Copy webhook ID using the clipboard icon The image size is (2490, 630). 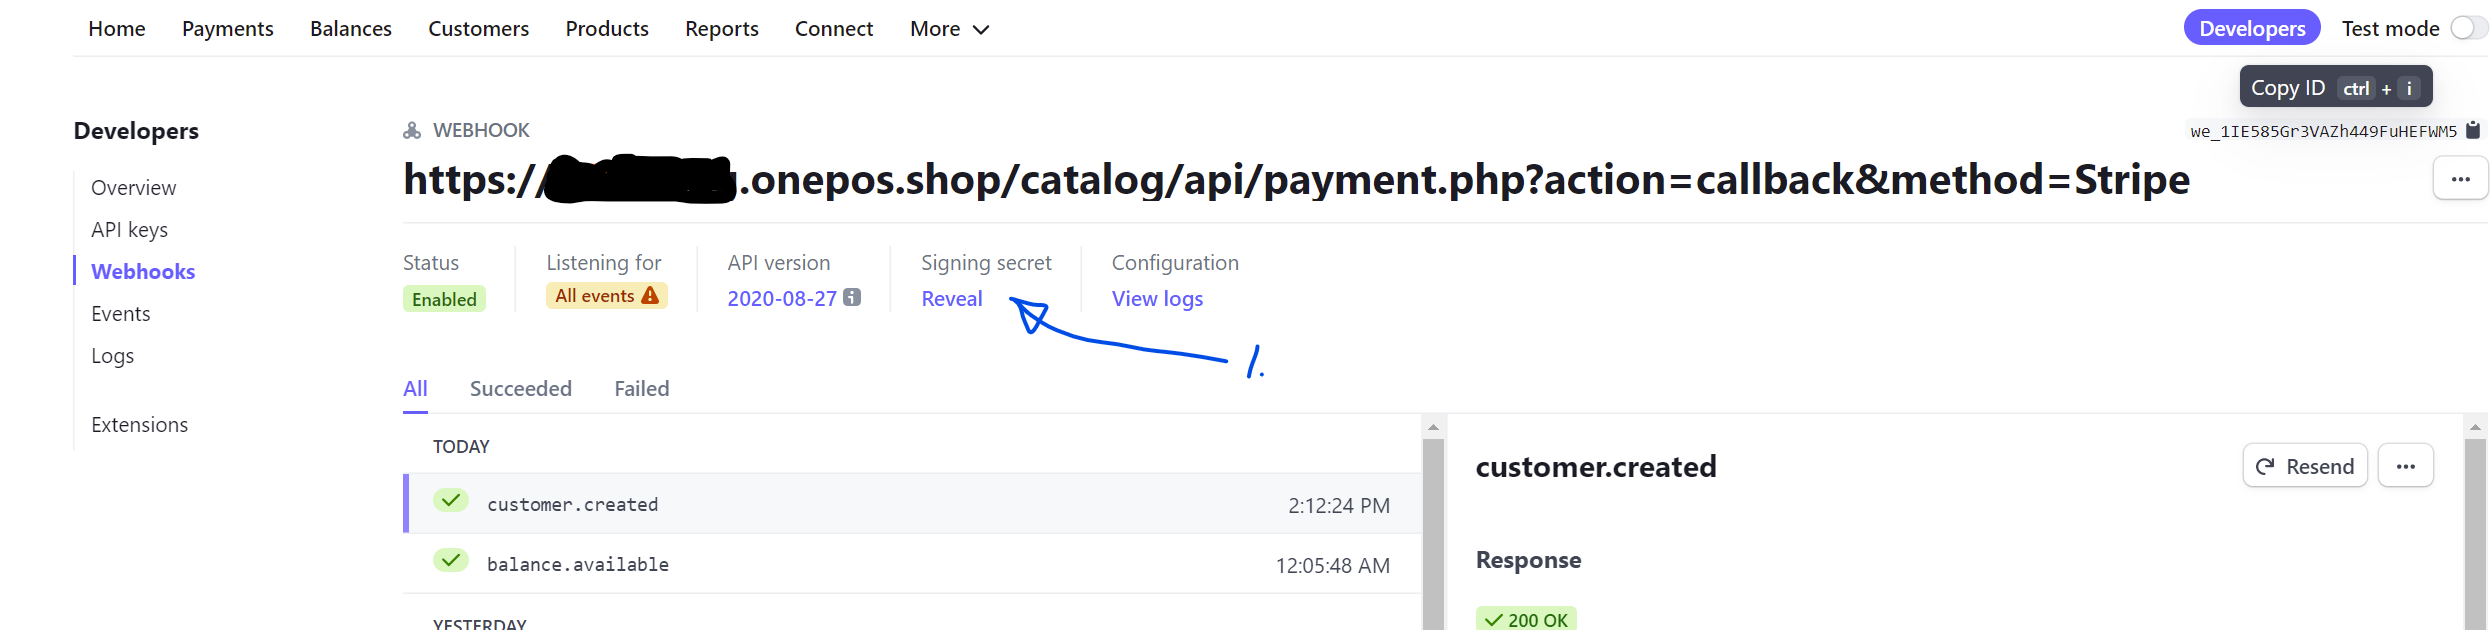pyautogui.click(x=2473, y=130)
